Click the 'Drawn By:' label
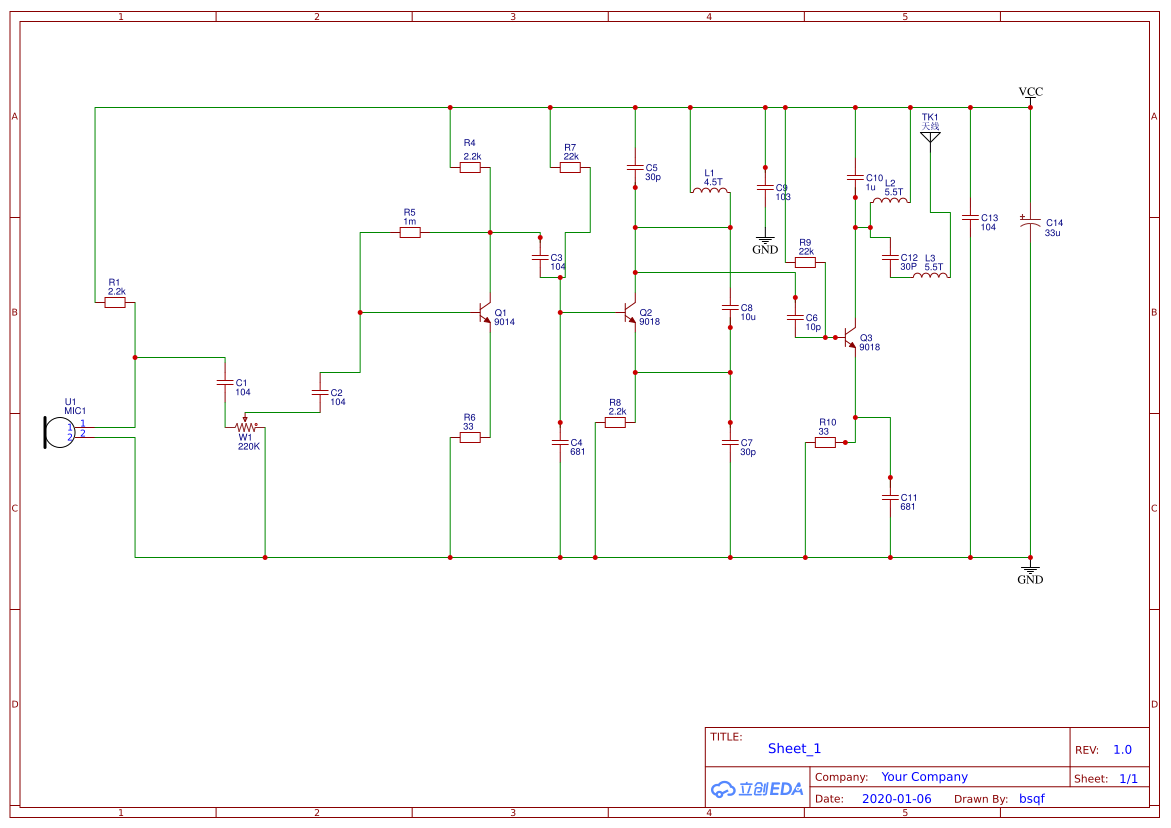The width and height of the screenshot is (1171, 828). tap(981, 799)
